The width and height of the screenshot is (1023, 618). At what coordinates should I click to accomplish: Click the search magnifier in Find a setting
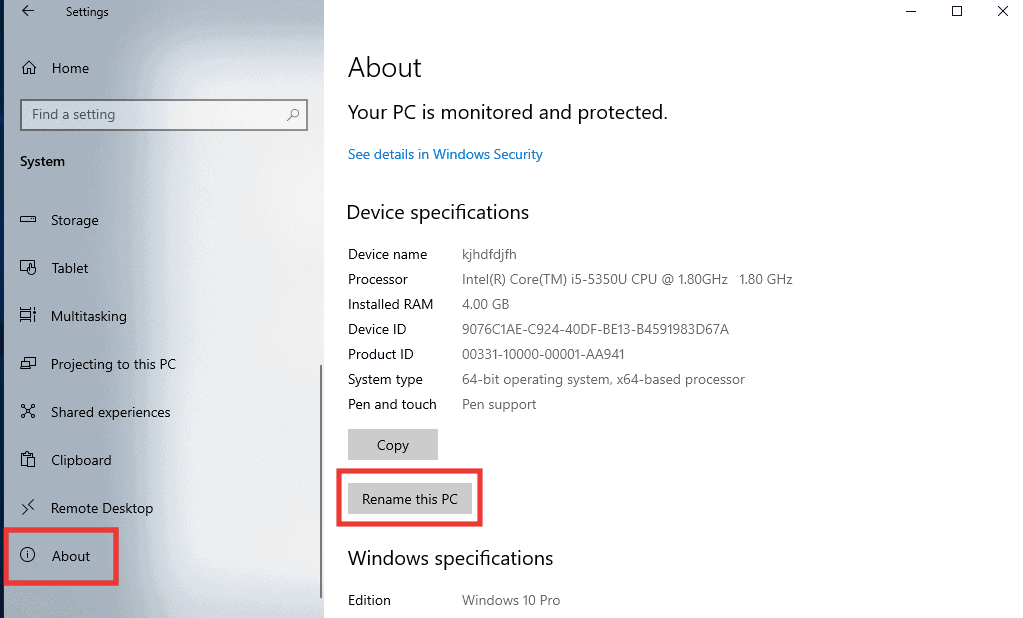(x=292, y=114)
